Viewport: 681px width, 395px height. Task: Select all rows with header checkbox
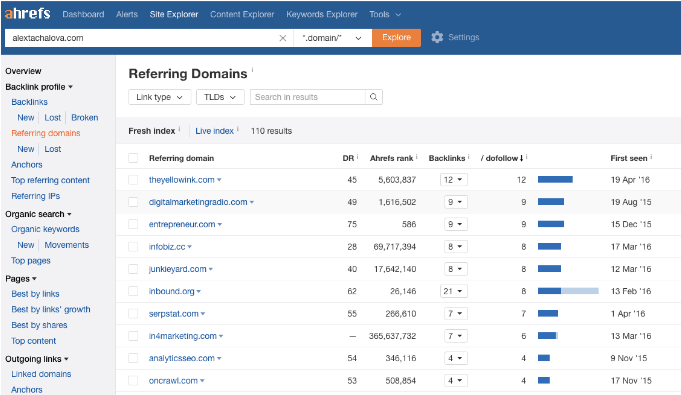pos(133,158)
